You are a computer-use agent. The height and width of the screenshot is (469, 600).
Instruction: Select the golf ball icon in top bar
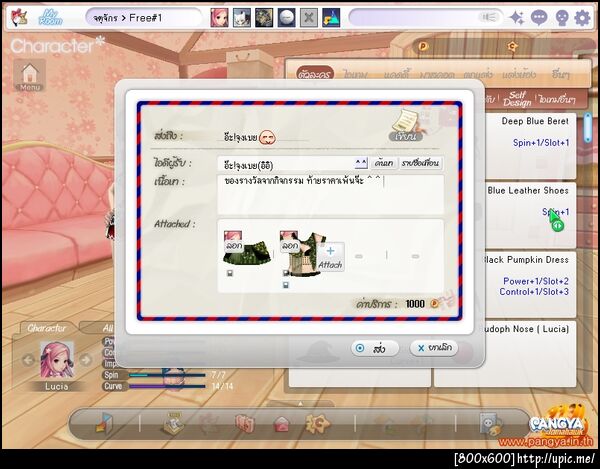coord(287,18)
